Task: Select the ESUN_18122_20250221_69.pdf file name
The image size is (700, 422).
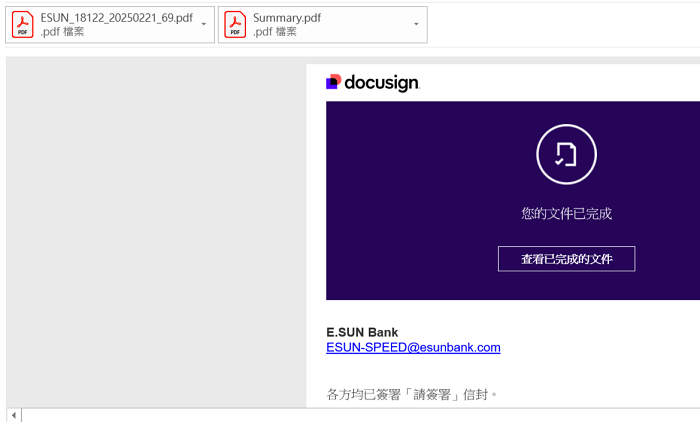Action: (x=116, y=18)
